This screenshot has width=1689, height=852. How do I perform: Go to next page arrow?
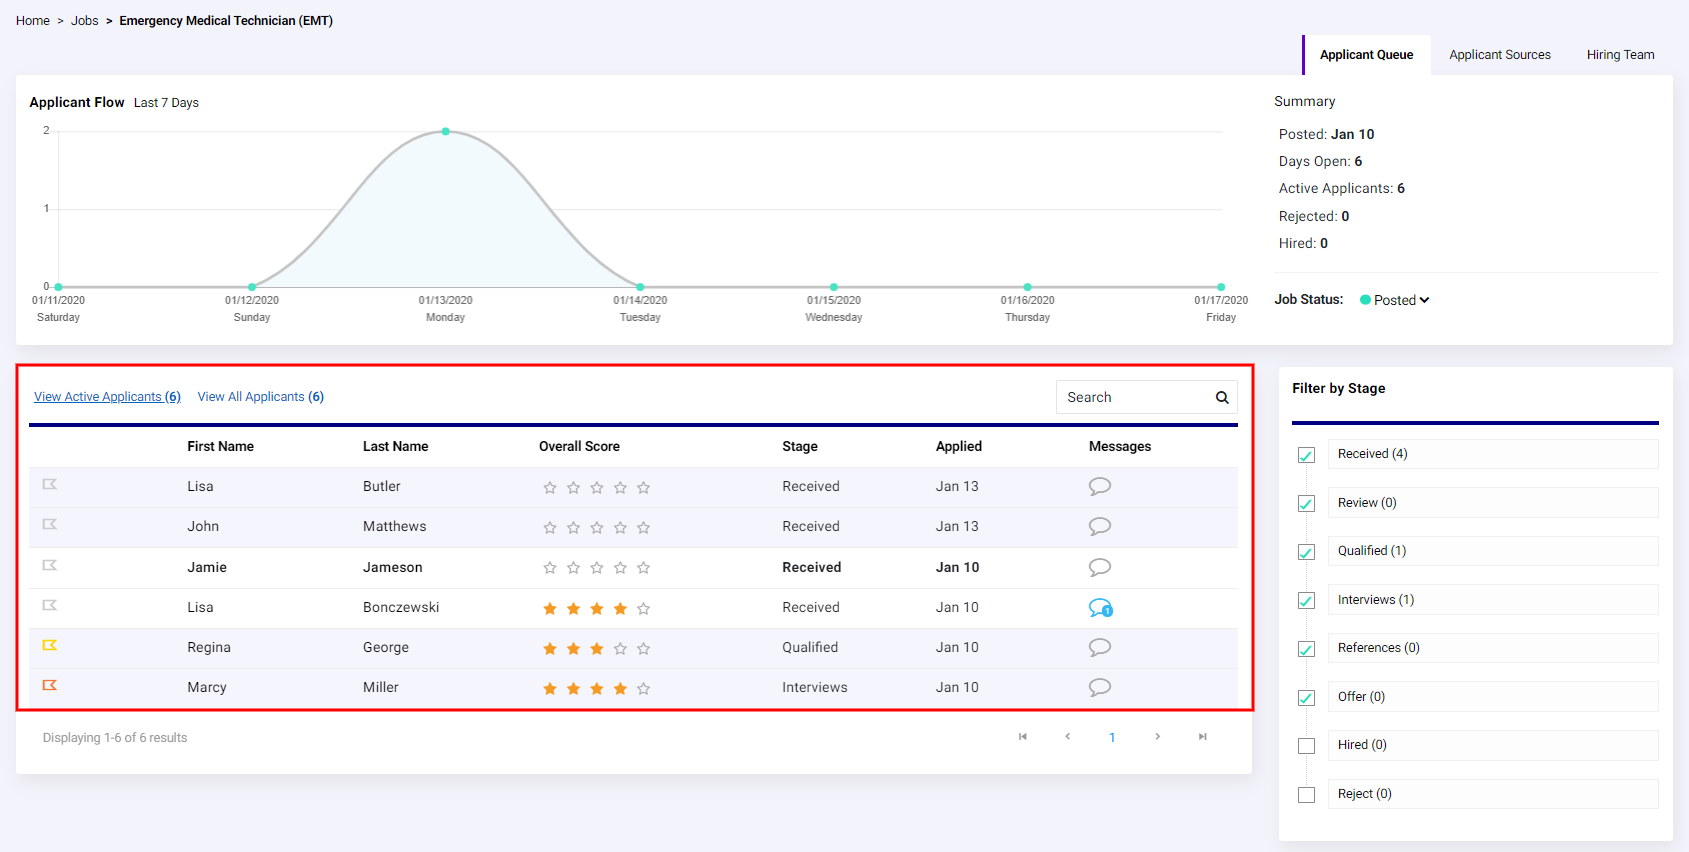(1158, 737)
